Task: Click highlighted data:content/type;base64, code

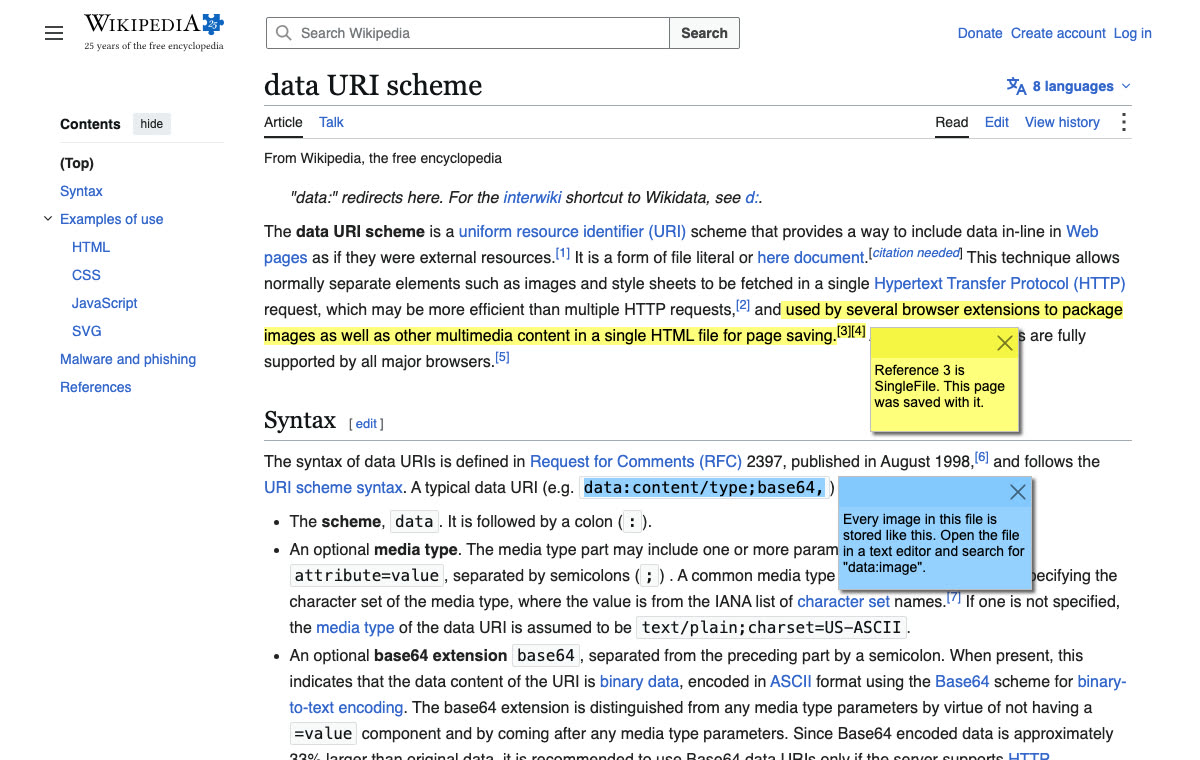Action: click(x=704, y=488)
